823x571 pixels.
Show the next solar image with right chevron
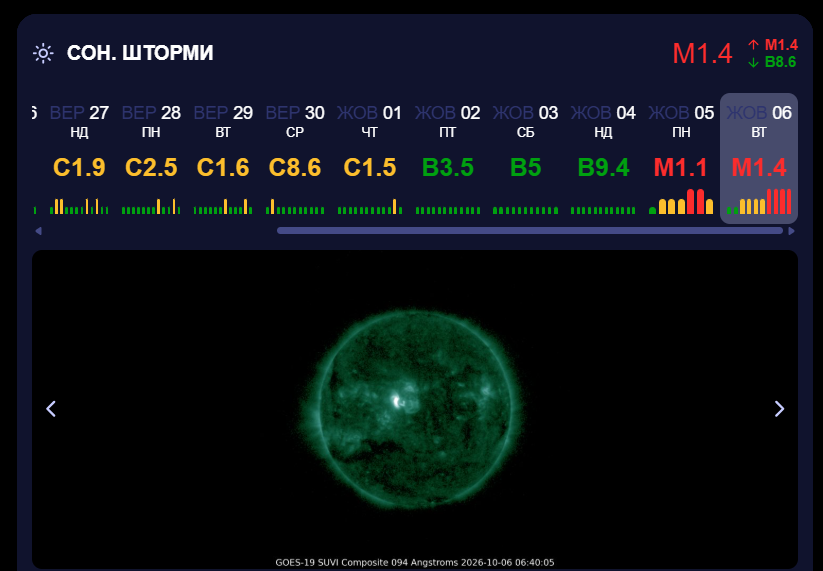tap(779, 409)
